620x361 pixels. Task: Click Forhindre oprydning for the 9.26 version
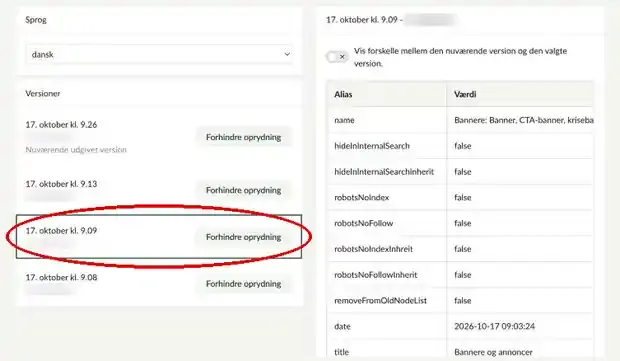[244, 137]
